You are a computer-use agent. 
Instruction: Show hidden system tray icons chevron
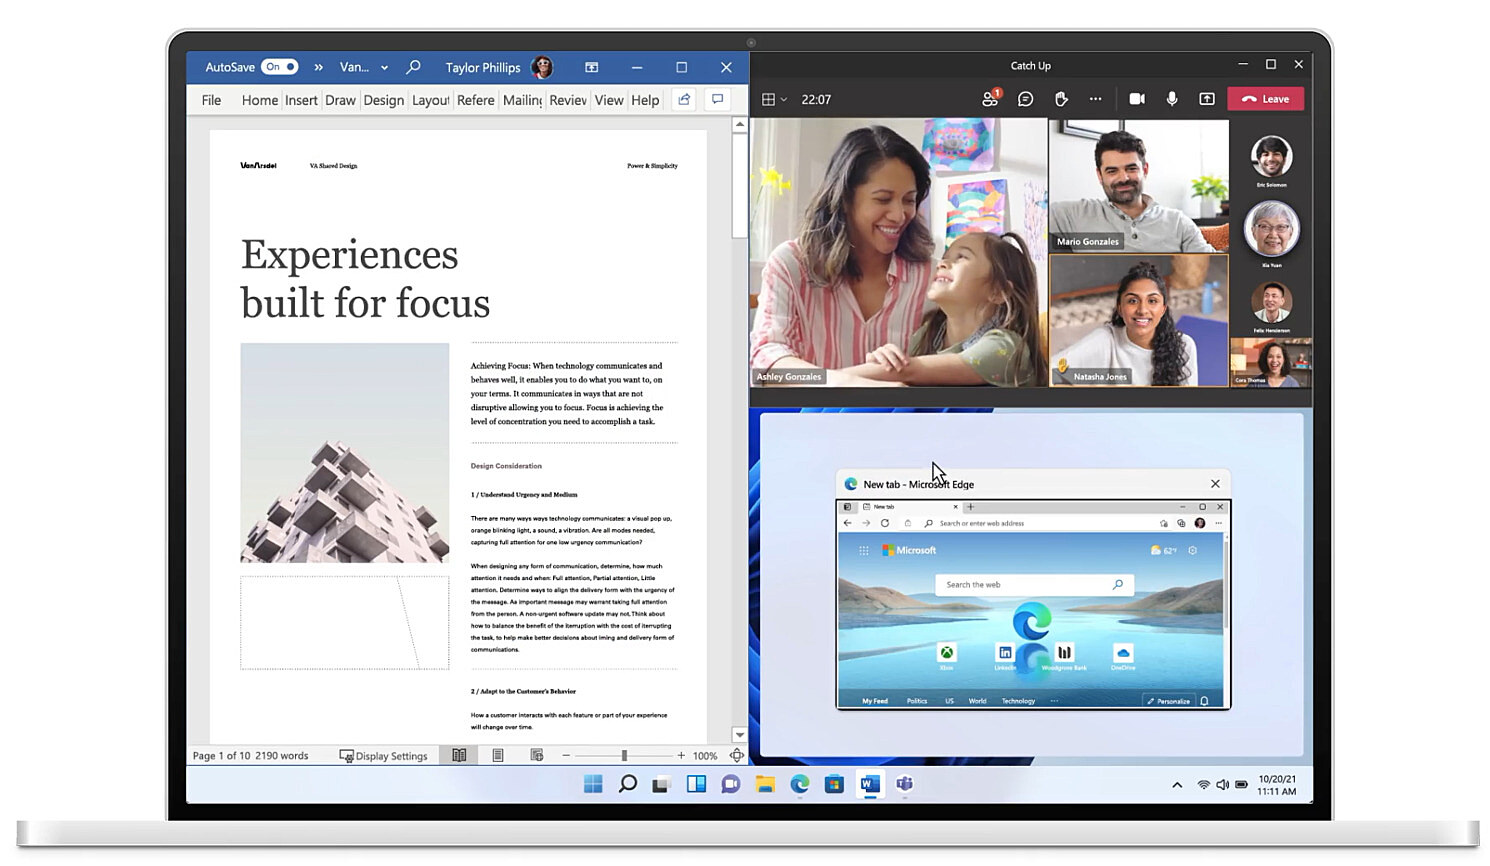[1177, 785]
